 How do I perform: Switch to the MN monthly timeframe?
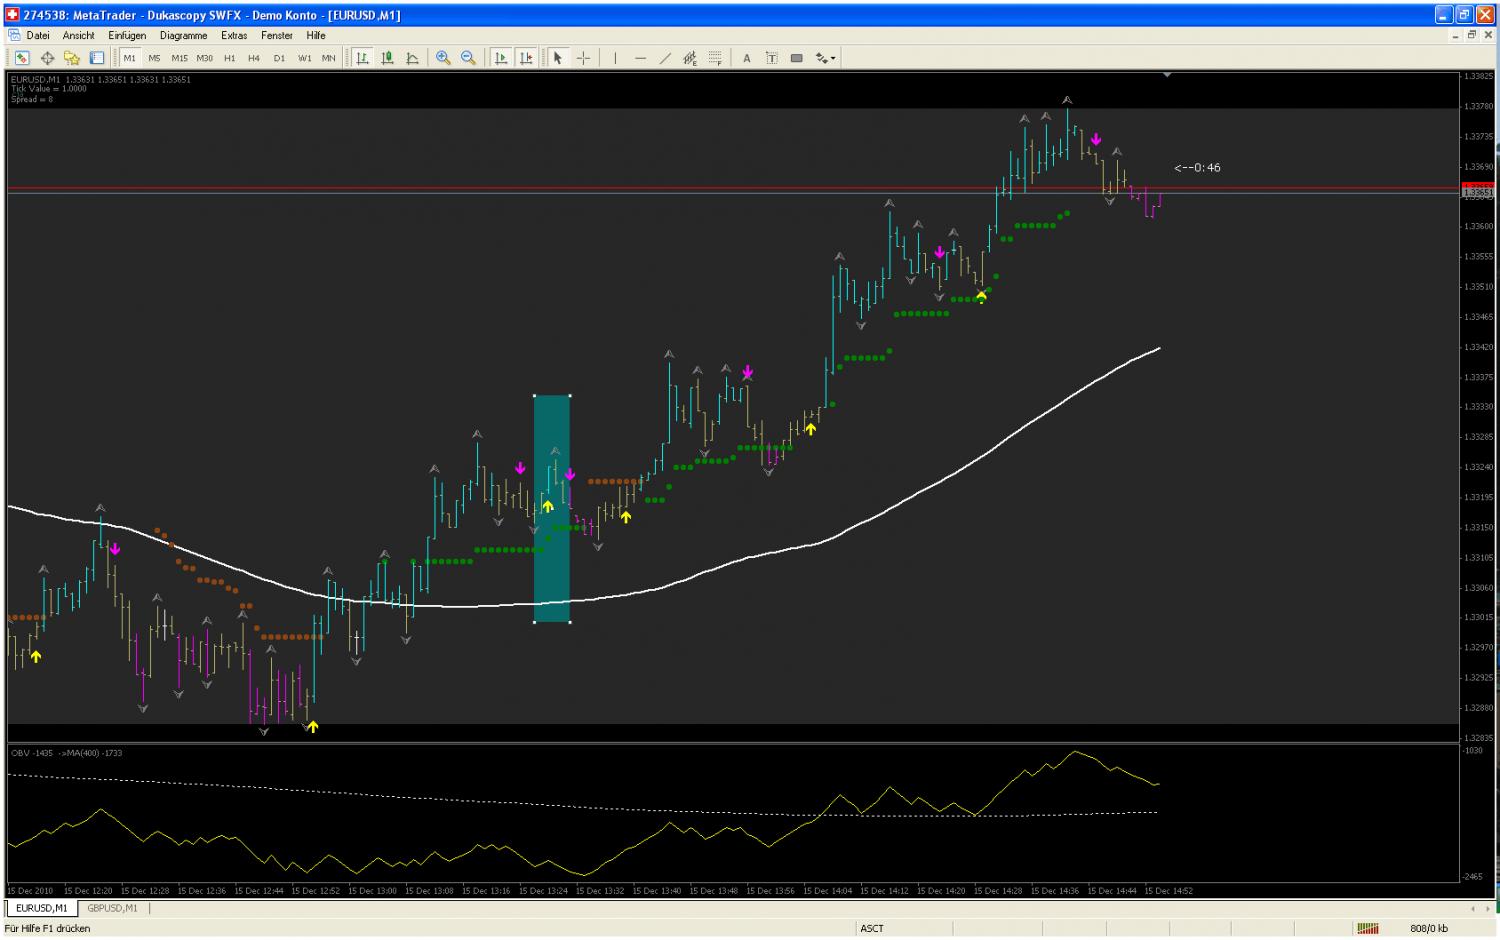click(328, 58)
